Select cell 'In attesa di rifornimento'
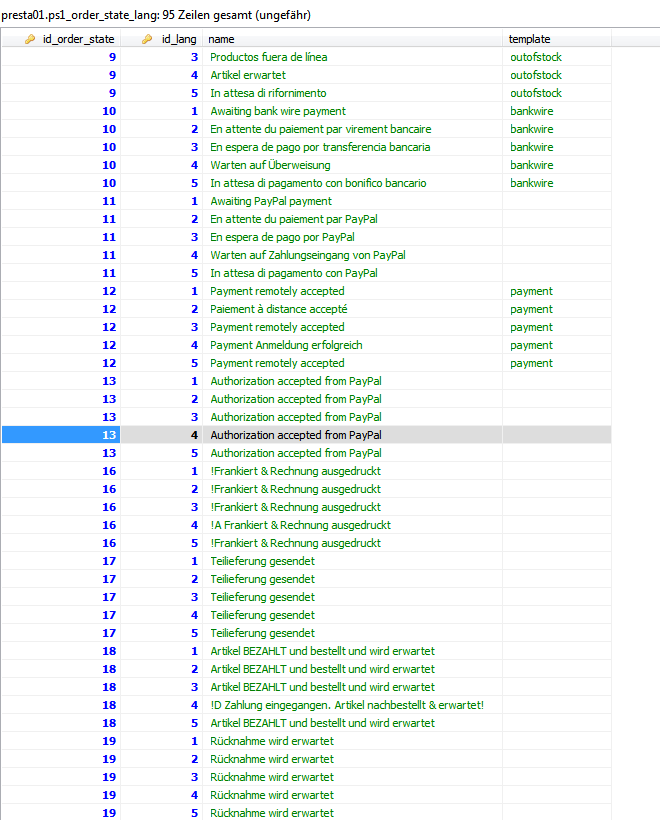 coord(353,93)
